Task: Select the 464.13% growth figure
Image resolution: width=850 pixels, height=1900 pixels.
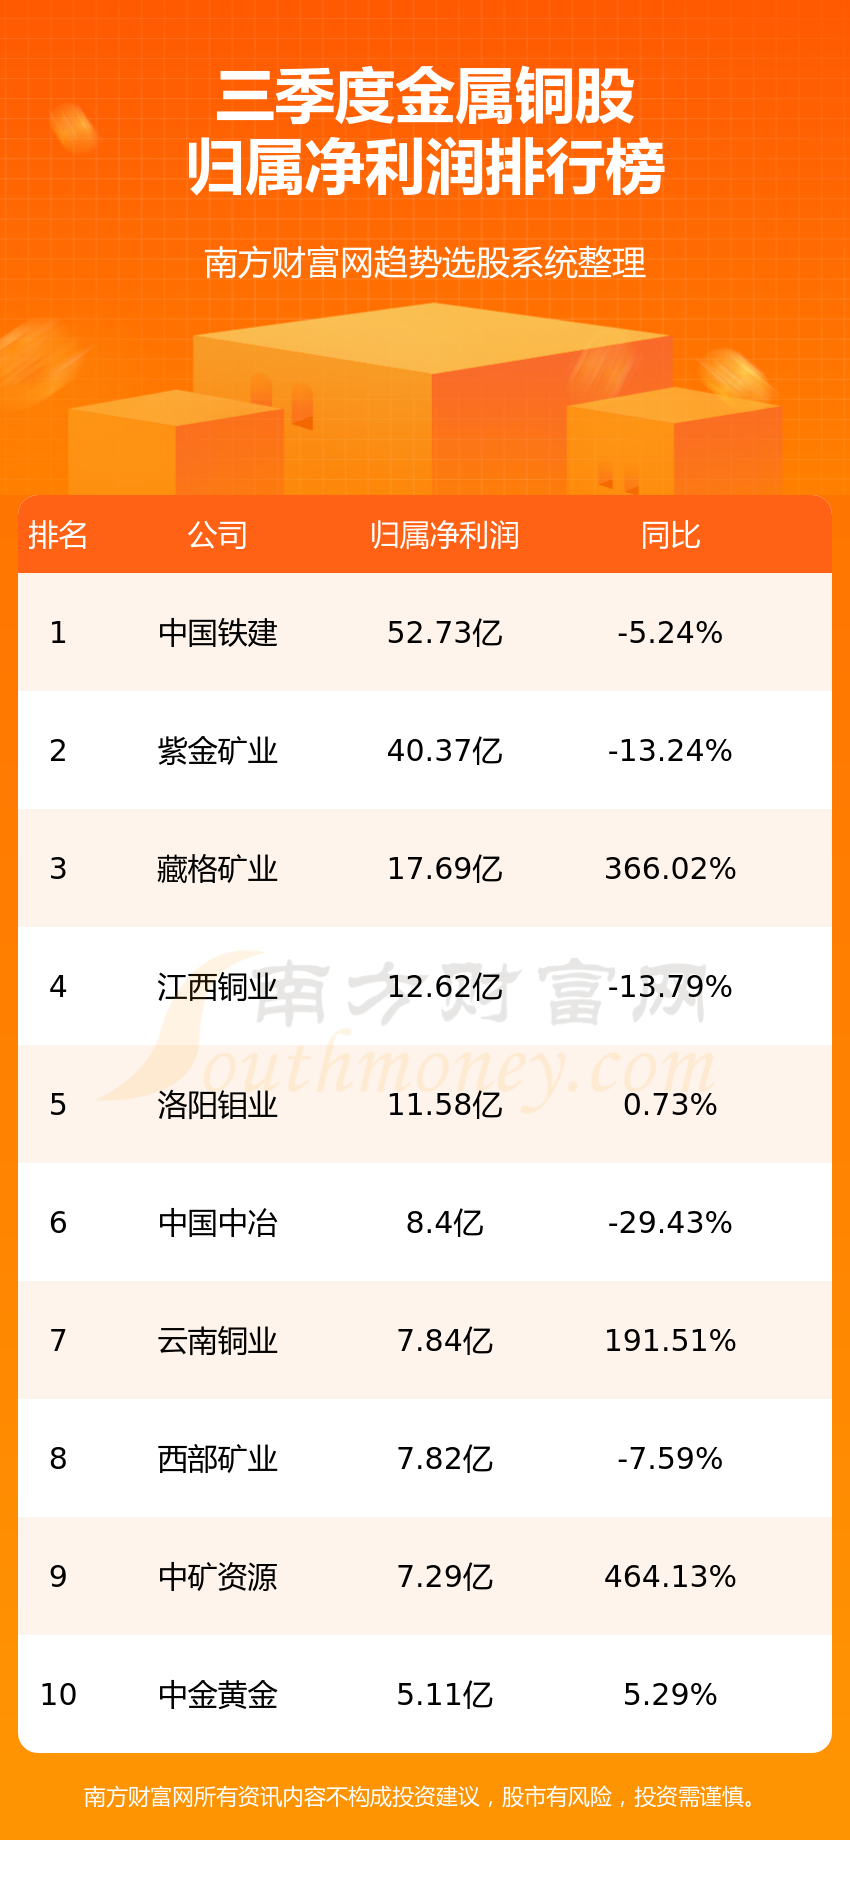Action: 670,1576
